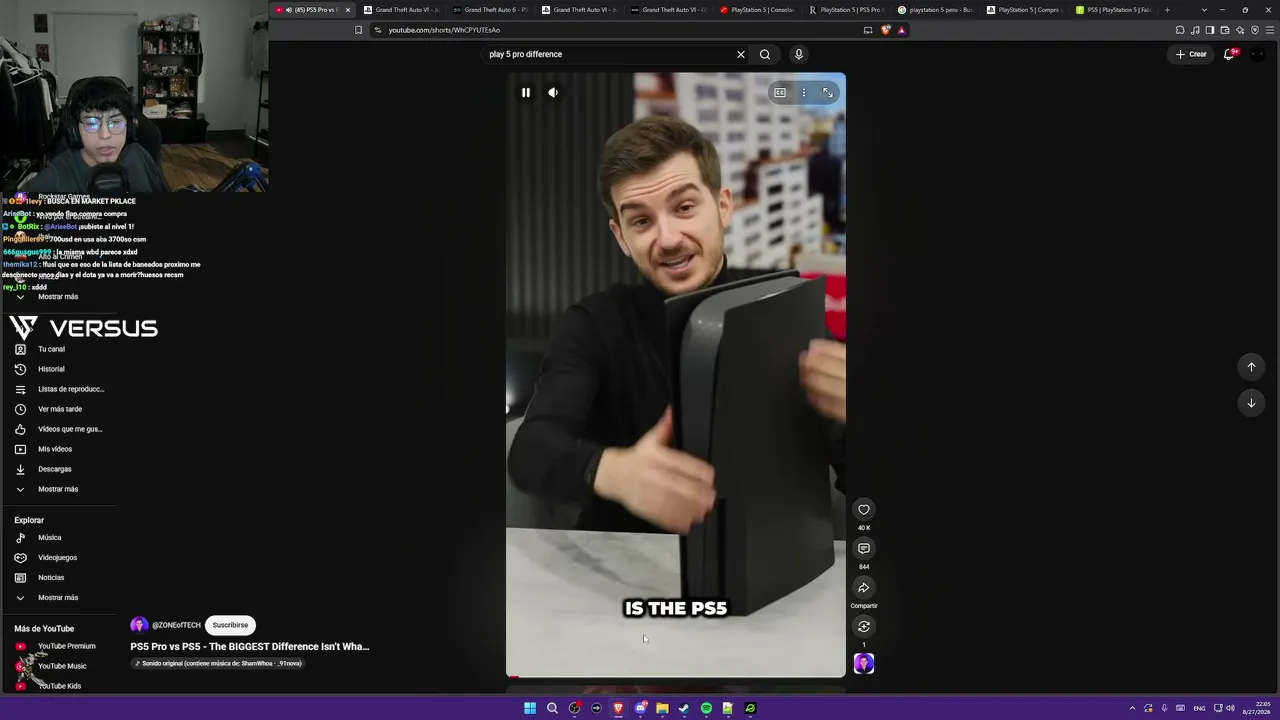Viewport: 1280px width, 720px height.
Task: Open Discord from the taskbar
Action: 641,709
